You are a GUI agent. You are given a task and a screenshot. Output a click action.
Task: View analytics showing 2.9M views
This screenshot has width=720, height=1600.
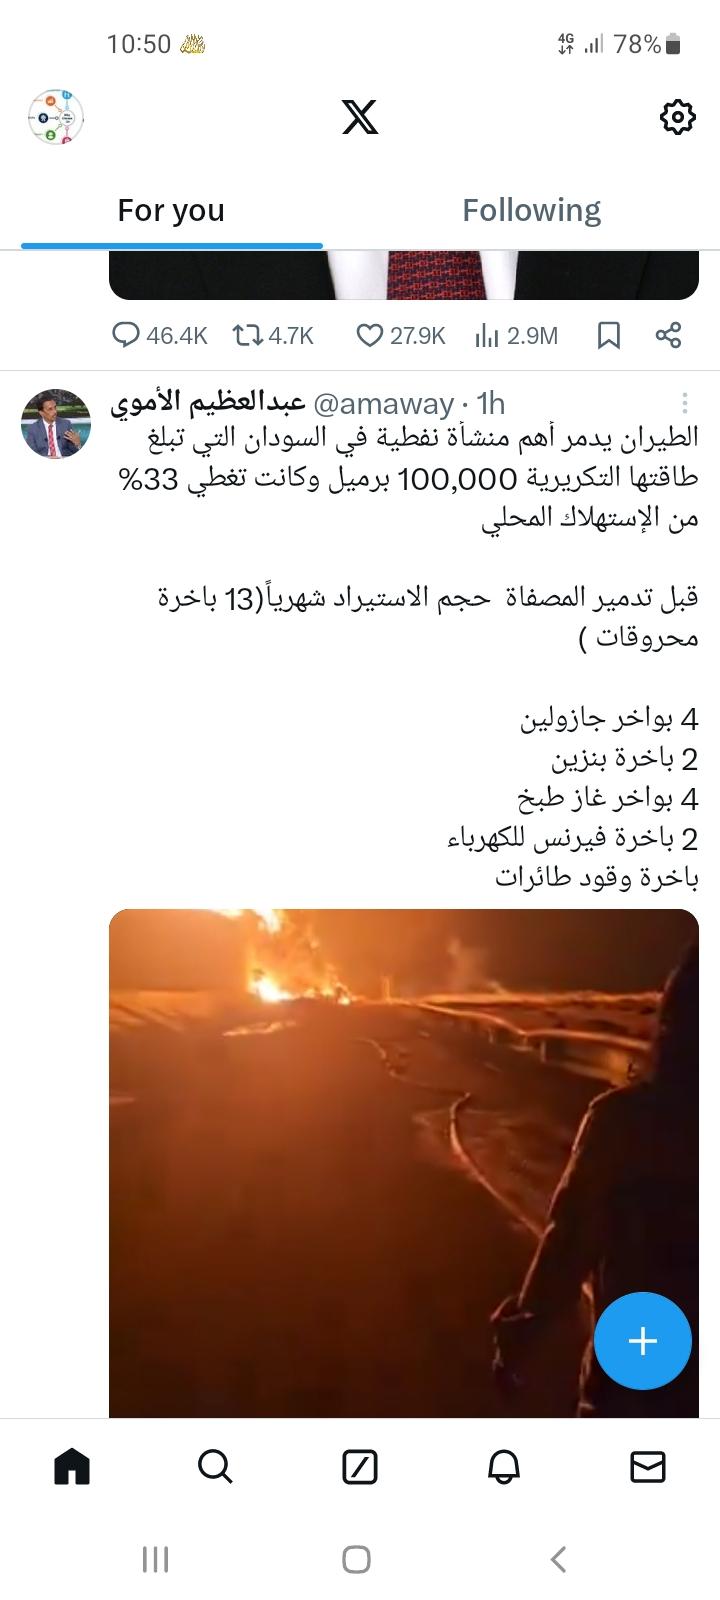click(516, 335)
